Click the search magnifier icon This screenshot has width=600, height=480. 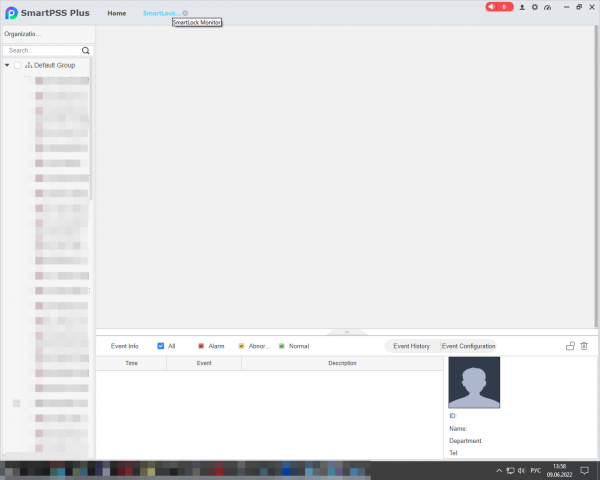pos(86,51)
